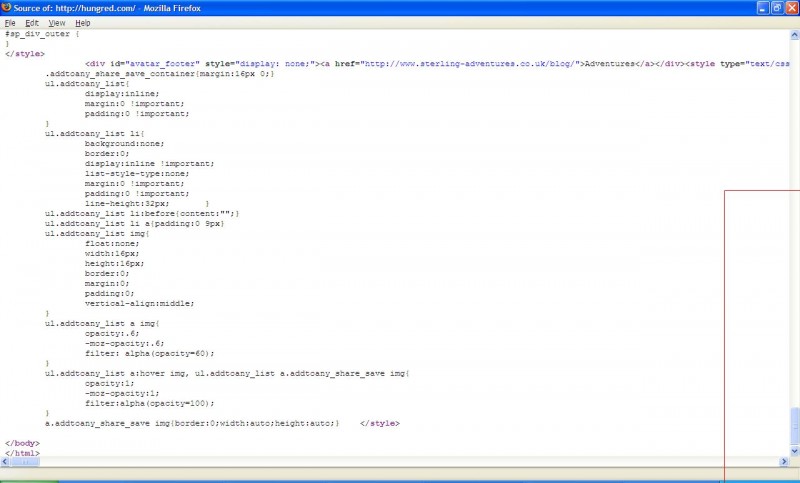800x483 pixels.
Task: Click the closing </body> tag line
Action: coord(22,443)
